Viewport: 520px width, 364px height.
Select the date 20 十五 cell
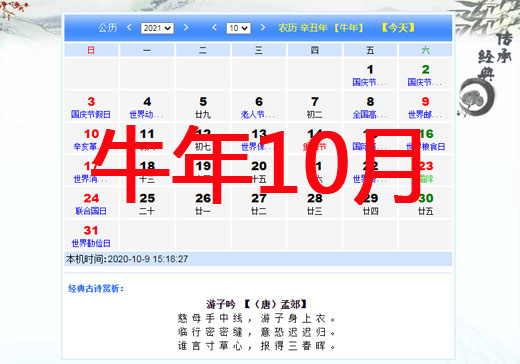coord(259,171)
